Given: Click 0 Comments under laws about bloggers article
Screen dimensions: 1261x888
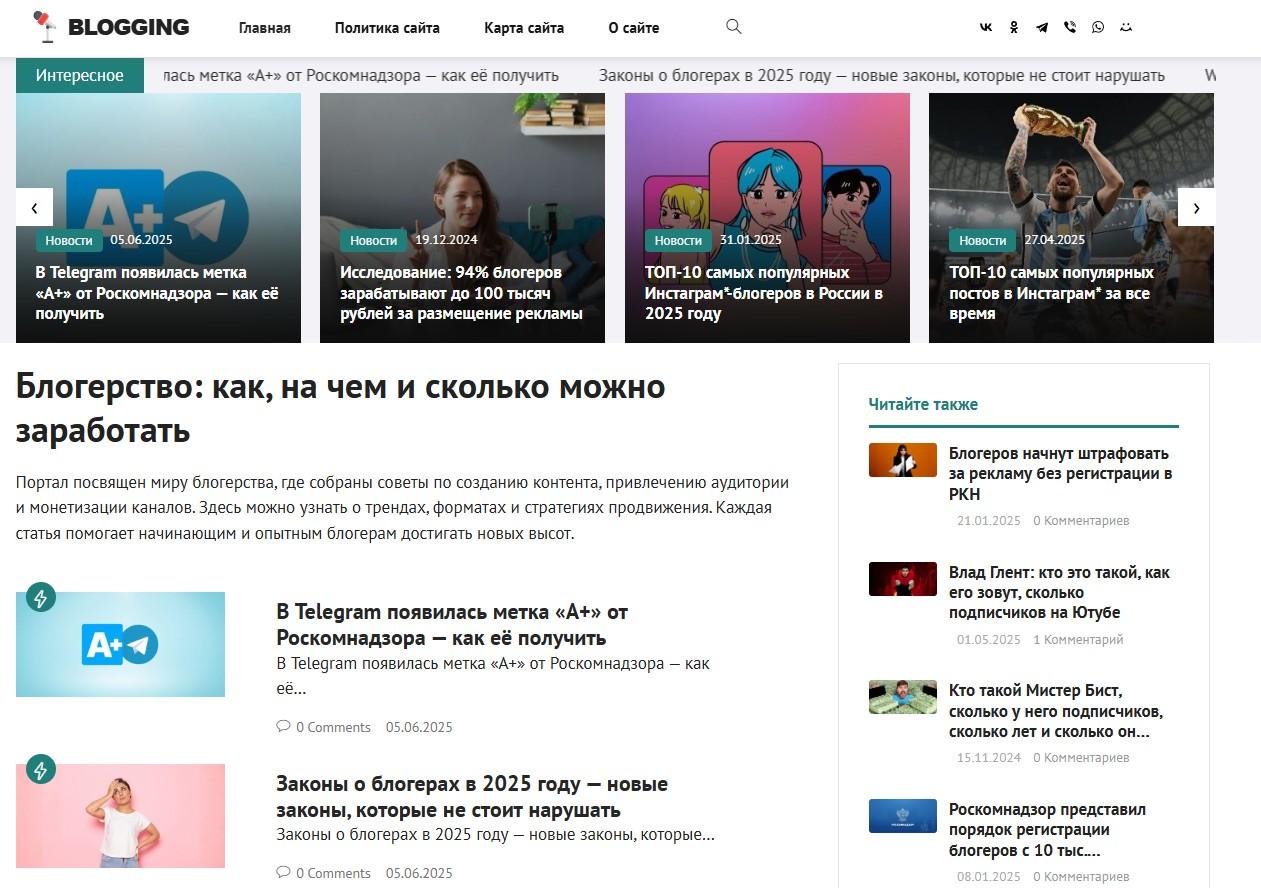Looking at the screenshot, I should pos(333,873).
